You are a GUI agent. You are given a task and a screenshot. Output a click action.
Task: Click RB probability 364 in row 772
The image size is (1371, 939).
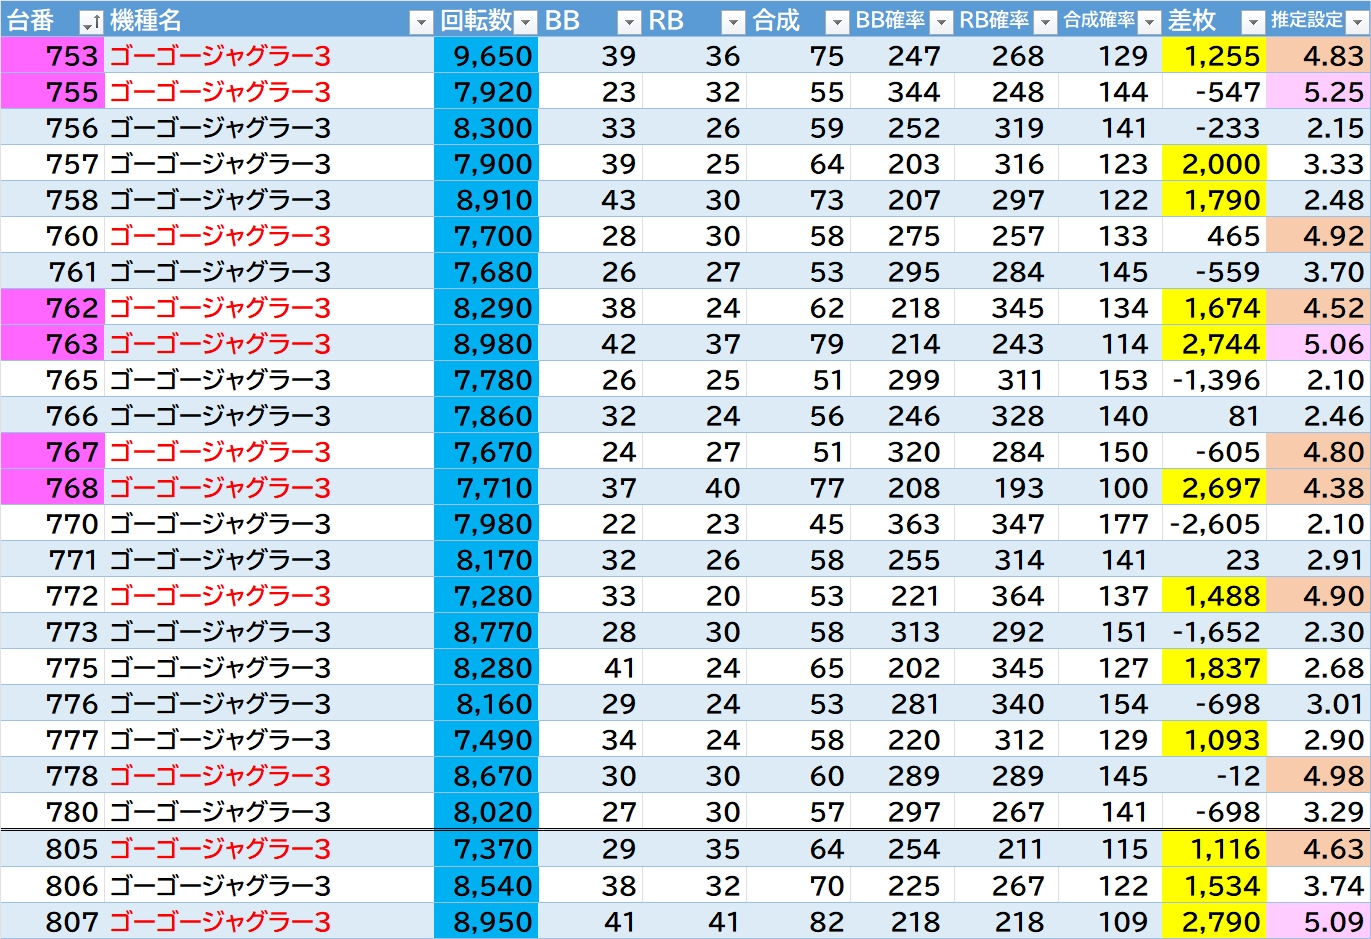[1007, 596]
